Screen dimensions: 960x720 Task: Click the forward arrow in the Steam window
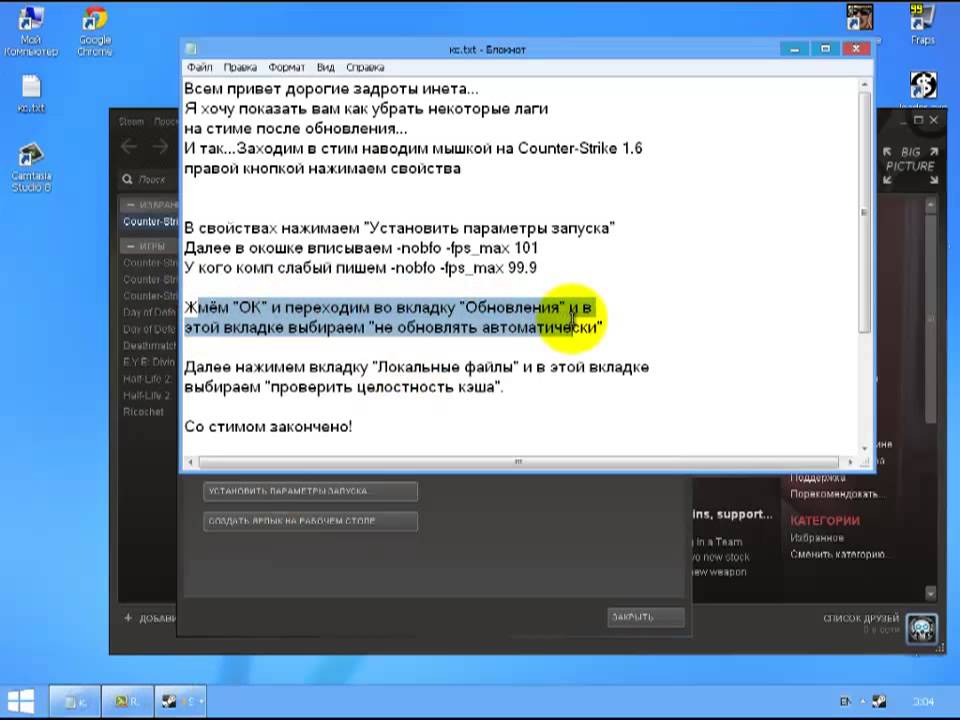pos(160,147)
